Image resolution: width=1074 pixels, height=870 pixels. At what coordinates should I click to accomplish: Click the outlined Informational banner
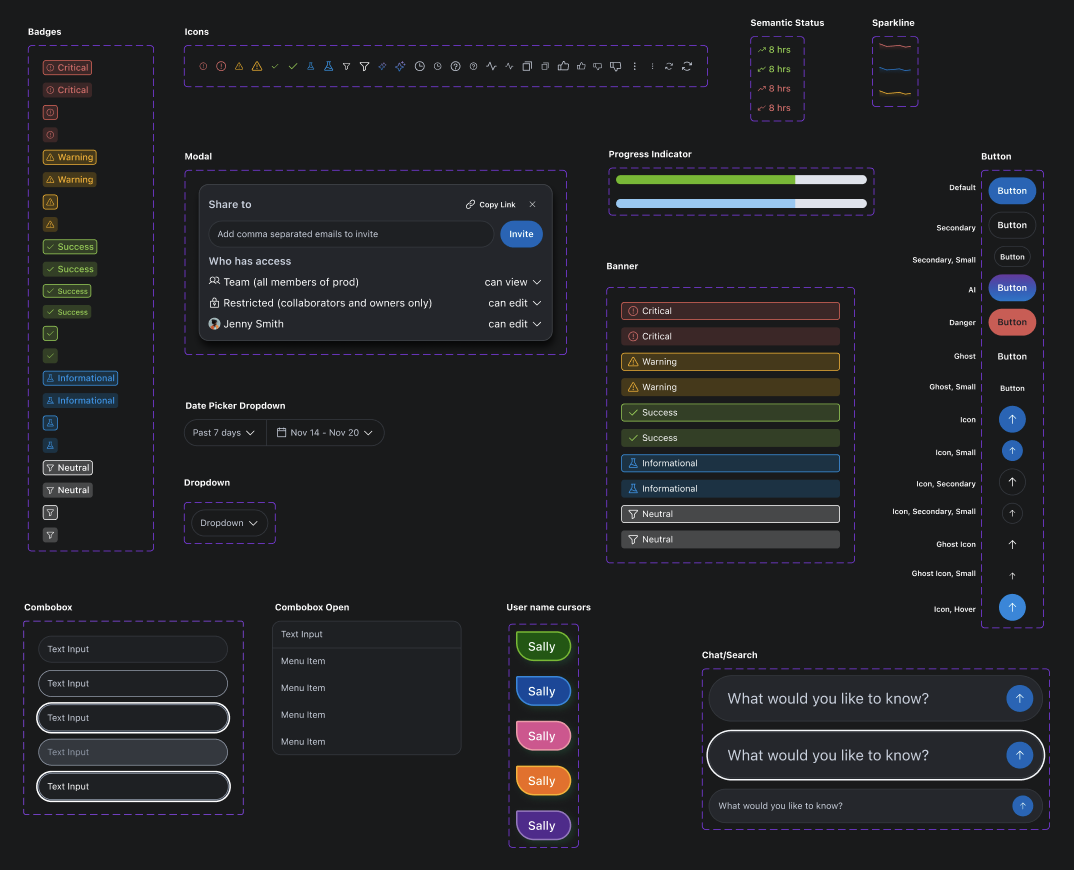tap(730, 463)
